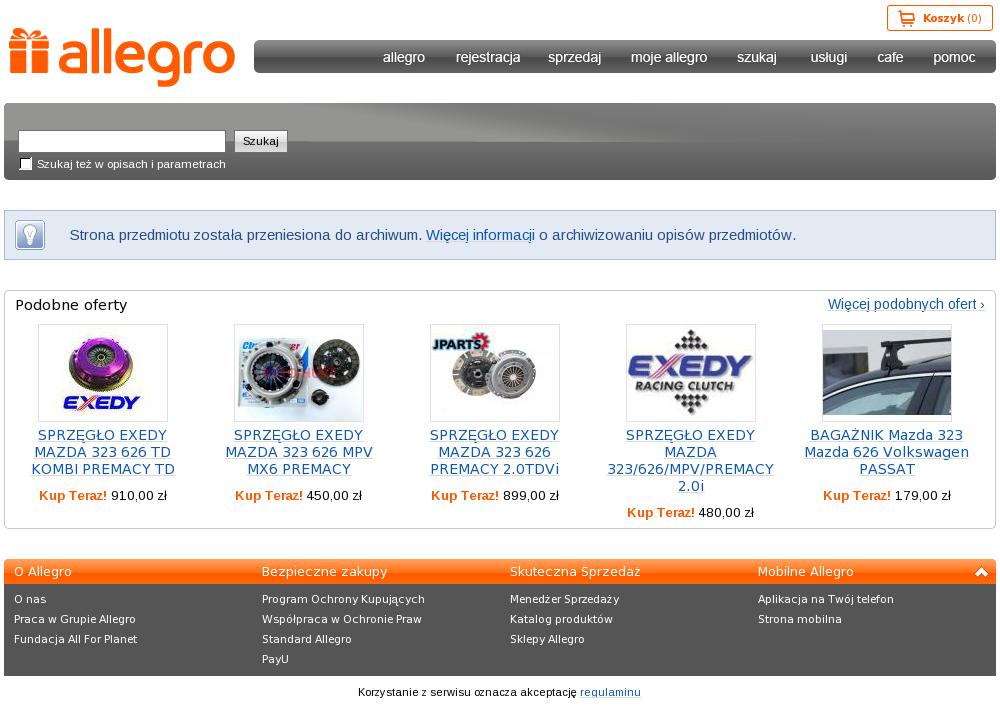The height and width of the screenshot is (712, 1000).
Task: Click the lightbulb info icon
Action: (x=30, y=235)
